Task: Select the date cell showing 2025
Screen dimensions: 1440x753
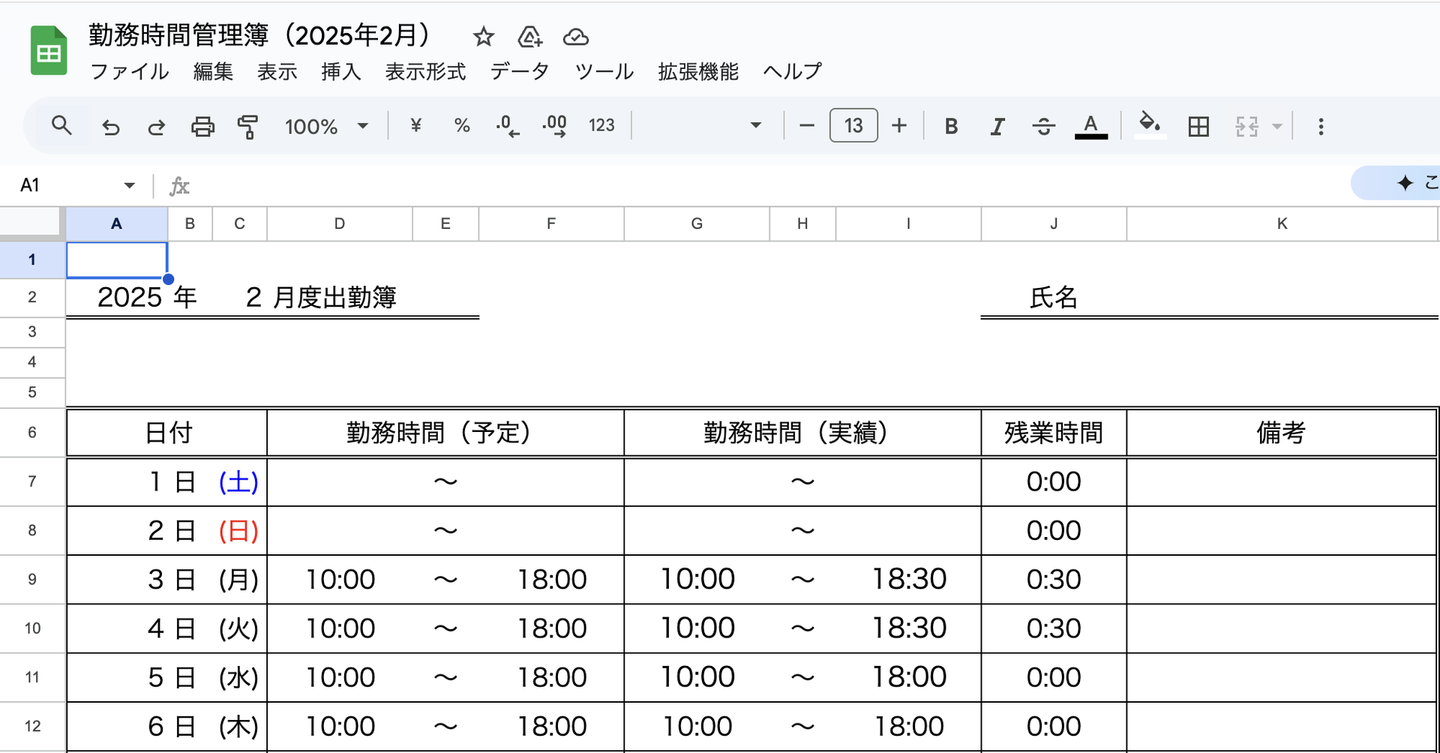Action: pos(117,297)
